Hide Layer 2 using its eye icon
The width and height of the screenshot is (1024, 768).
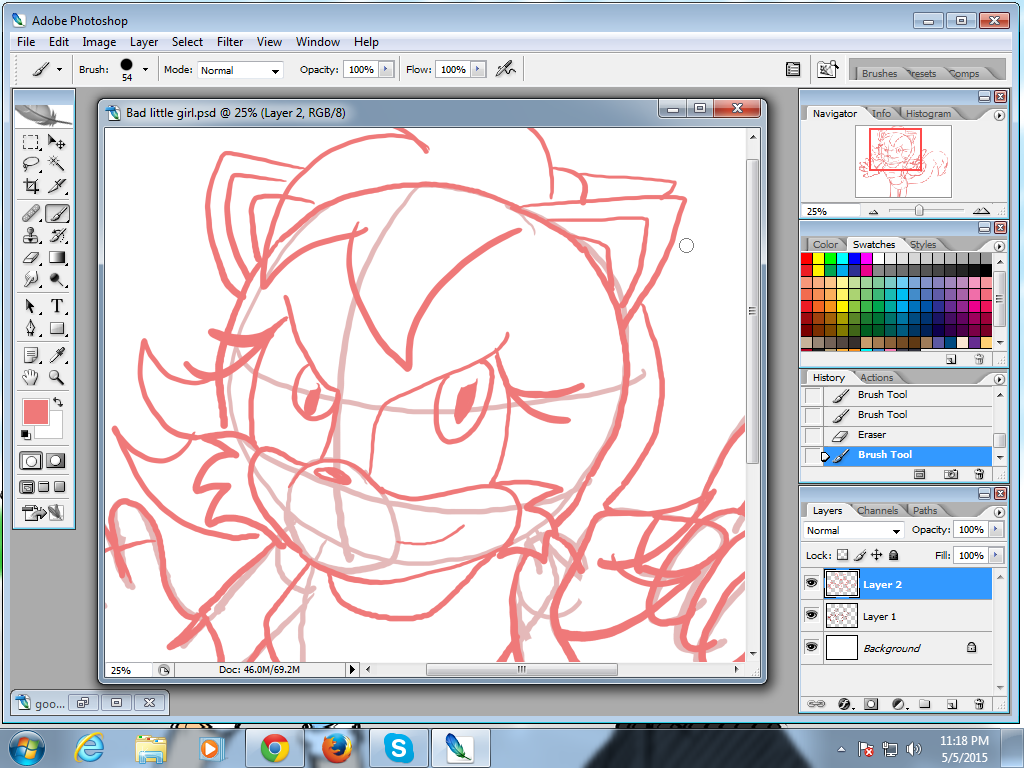(811, 584)
